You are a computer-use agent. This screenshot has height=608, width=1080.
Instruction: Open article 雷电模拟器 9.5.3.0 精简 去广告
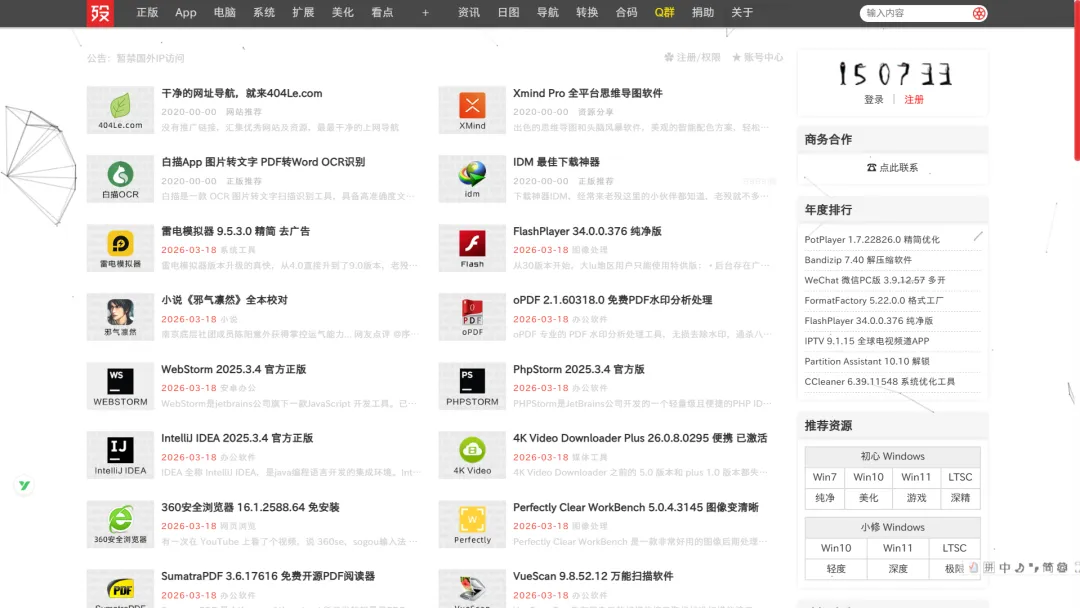point(236,231)
